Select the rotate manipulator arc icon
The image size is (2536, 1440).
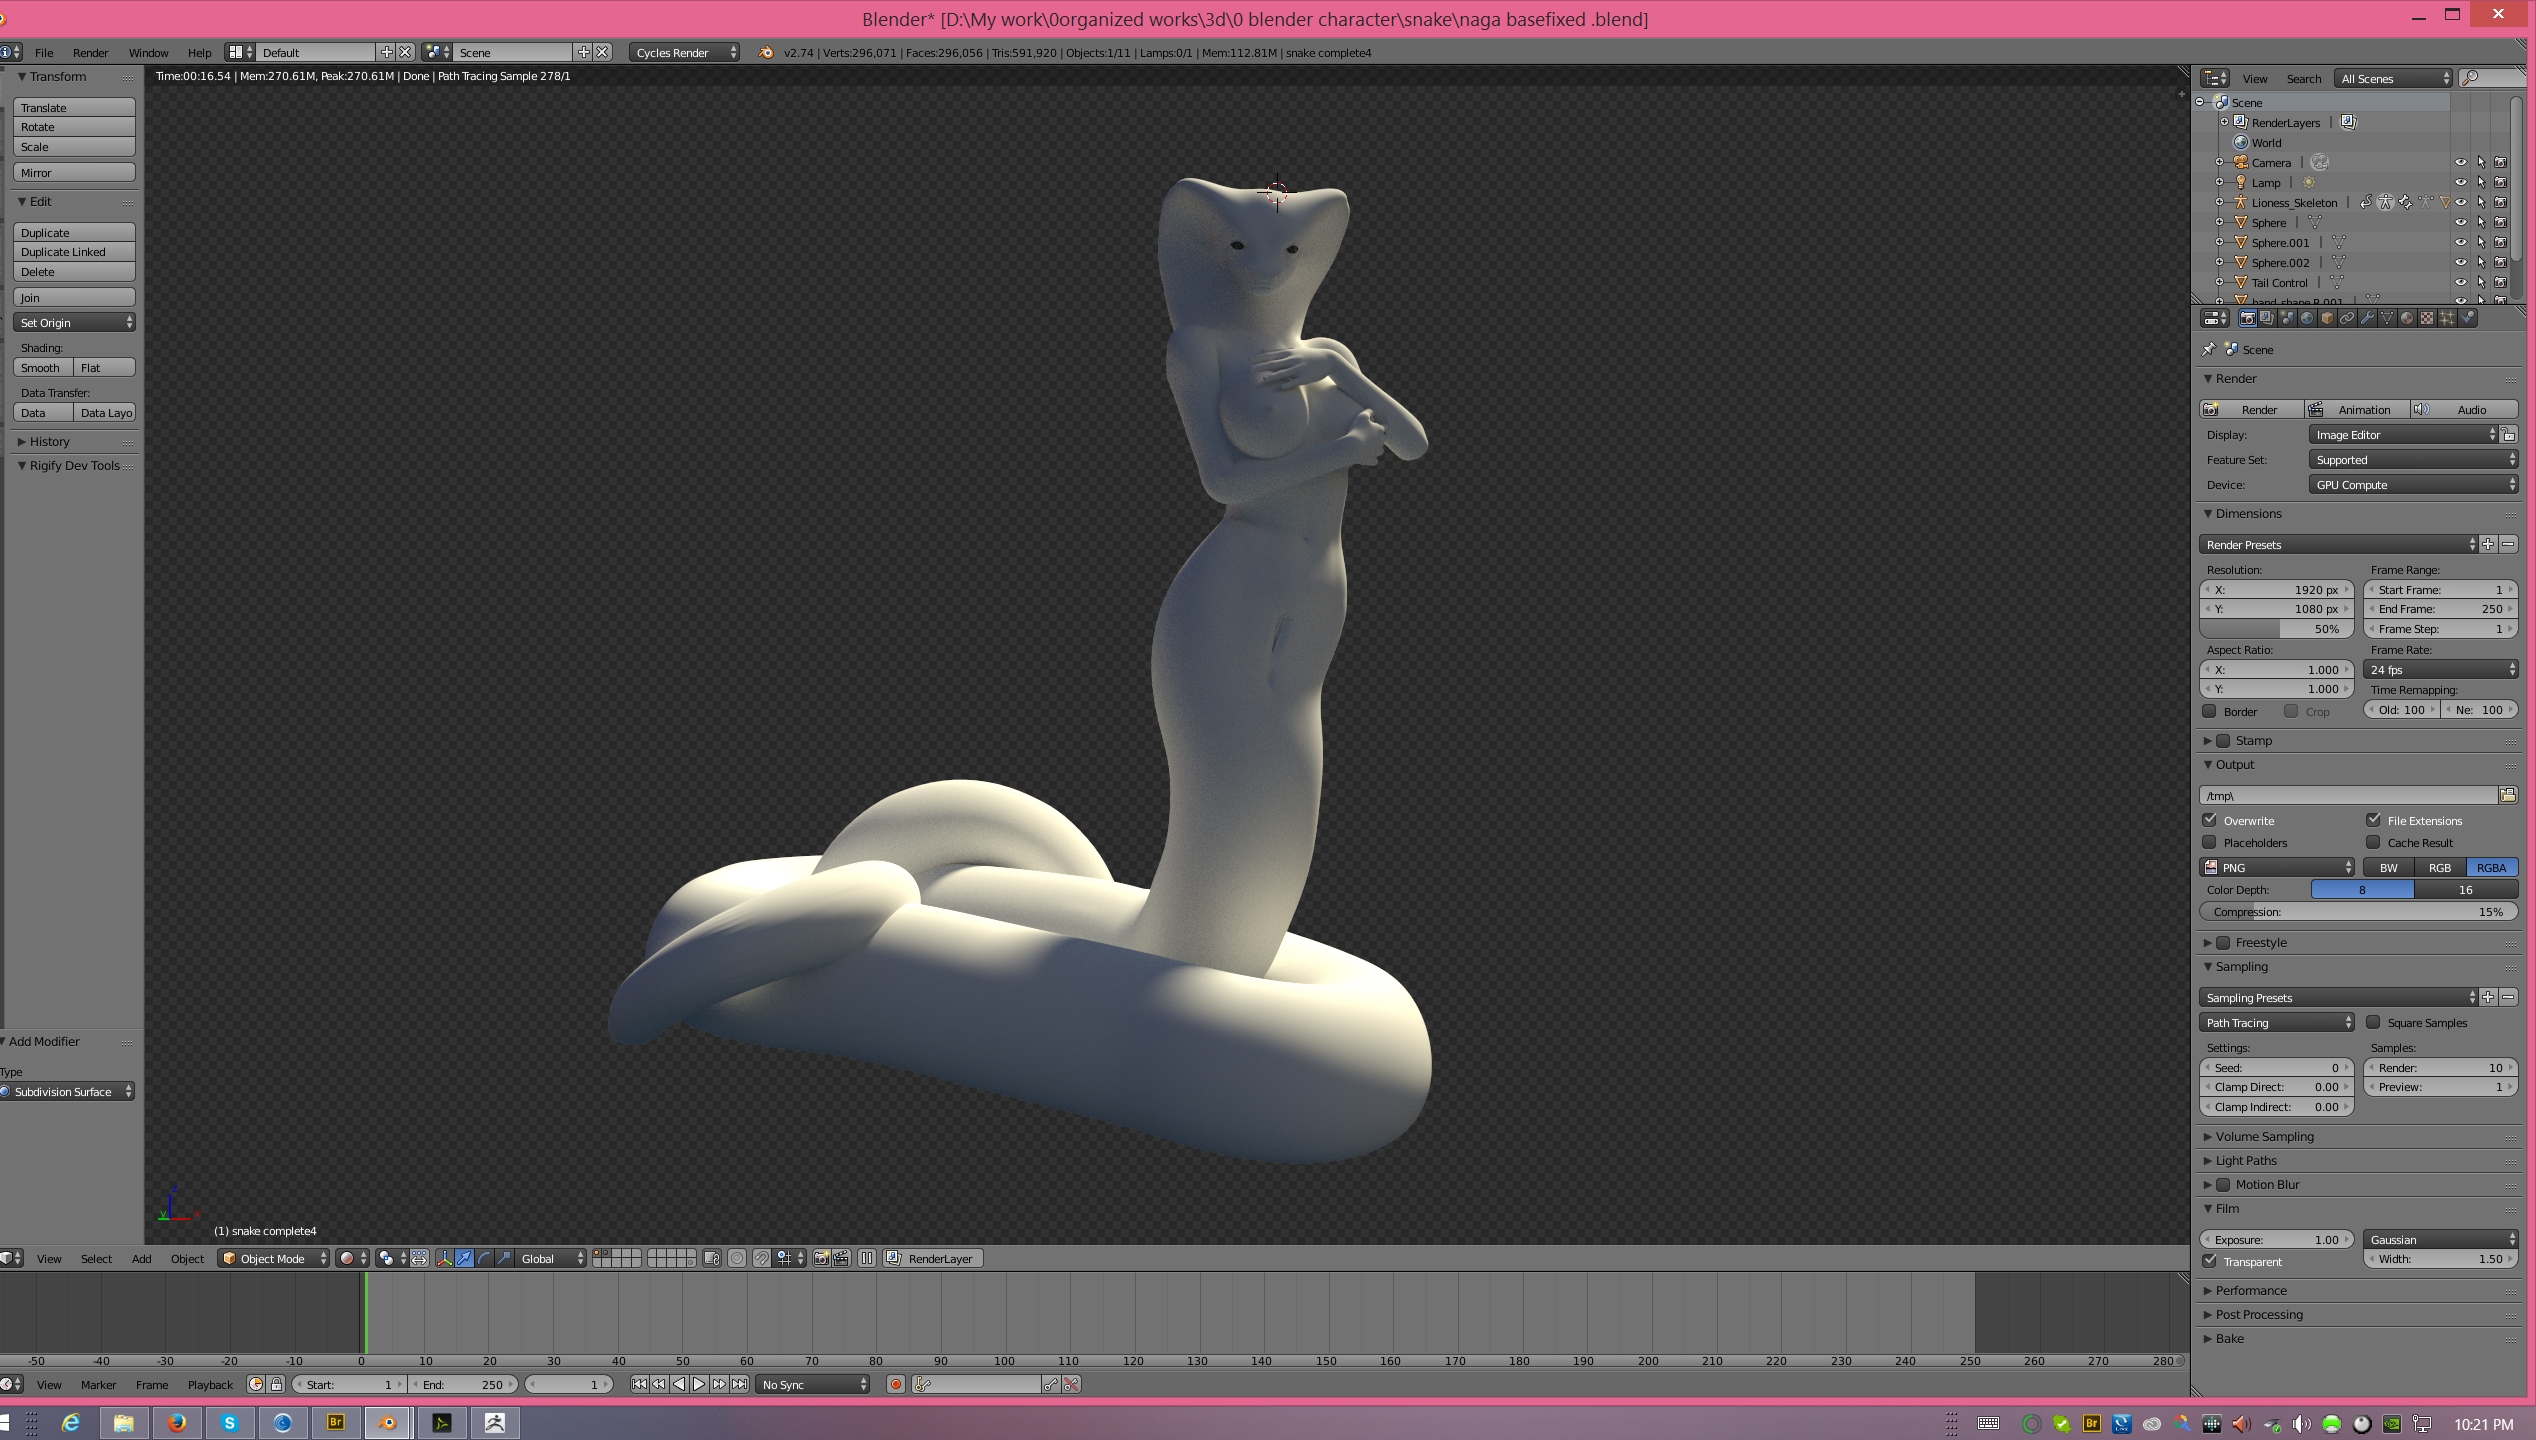(x=484, y=1258)
